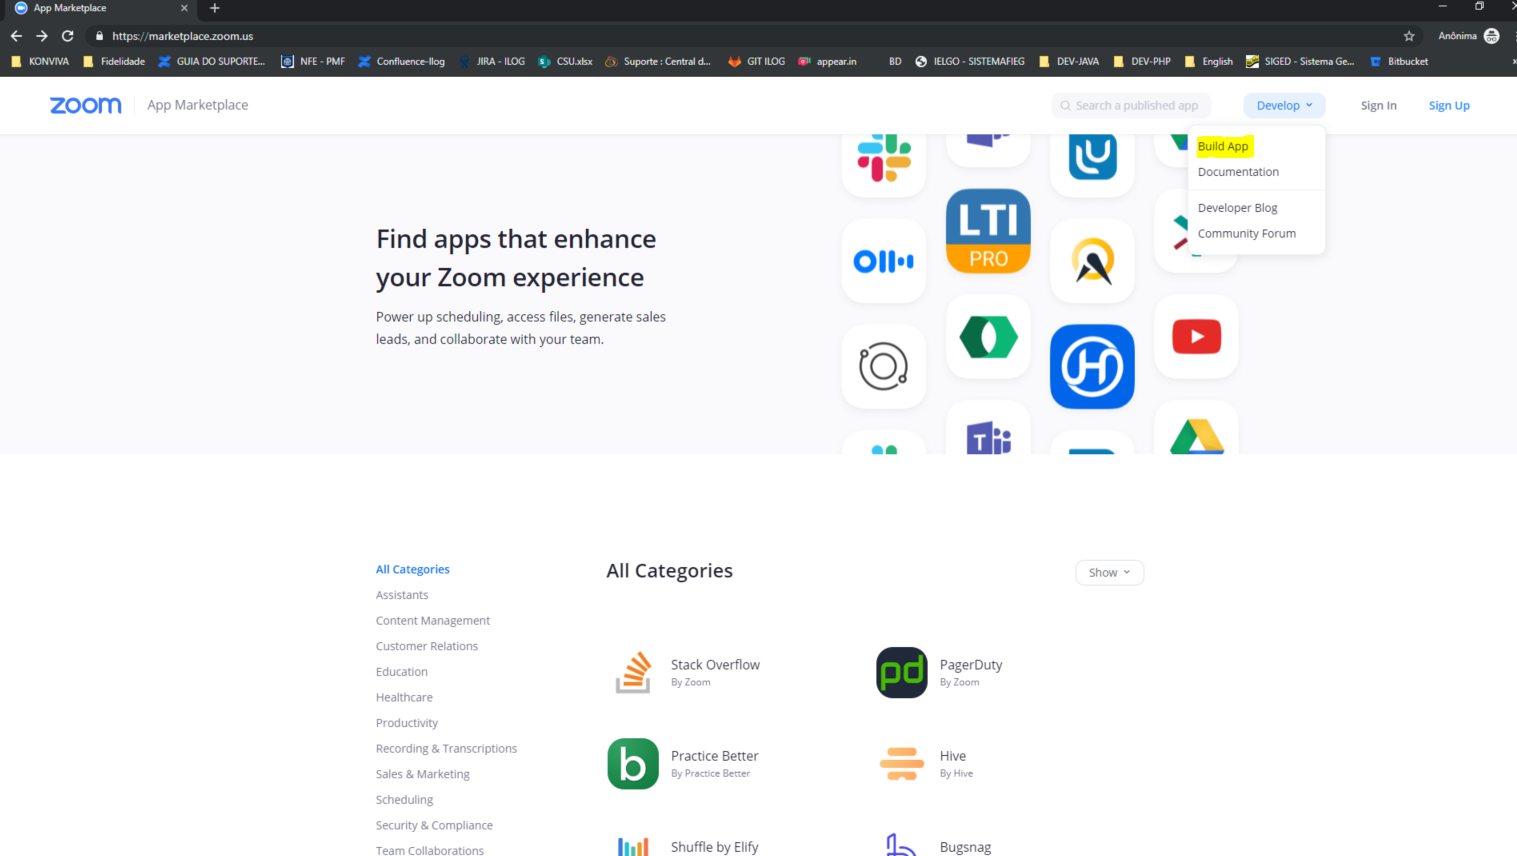Select the YouTube app icon
The width and height of the screenshot is (1517, 856).
click(x=1196, y=336)
